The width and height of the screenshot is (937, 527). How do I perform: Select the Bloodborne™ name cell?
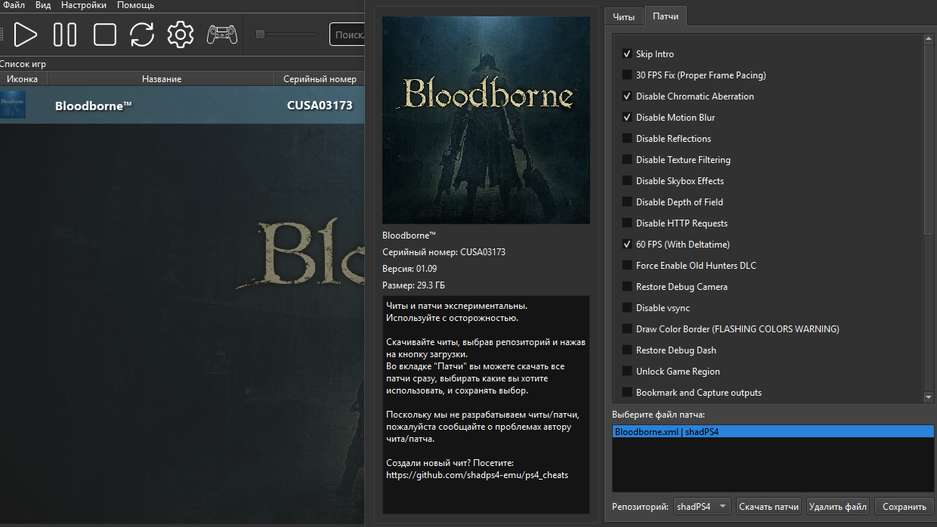[161, 106]
